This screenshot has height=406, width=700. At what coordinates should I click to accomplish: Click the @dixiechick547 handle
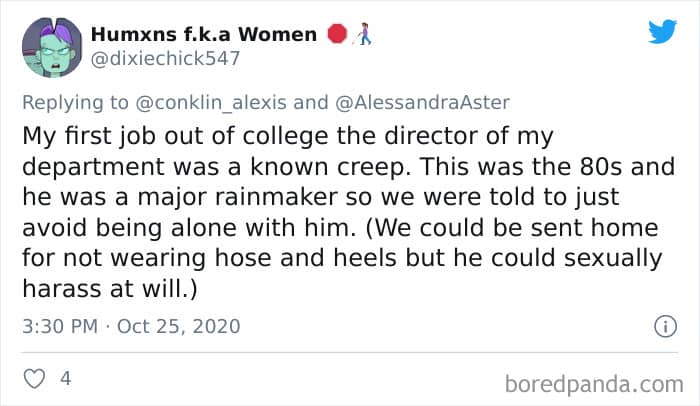pos(166,58)
